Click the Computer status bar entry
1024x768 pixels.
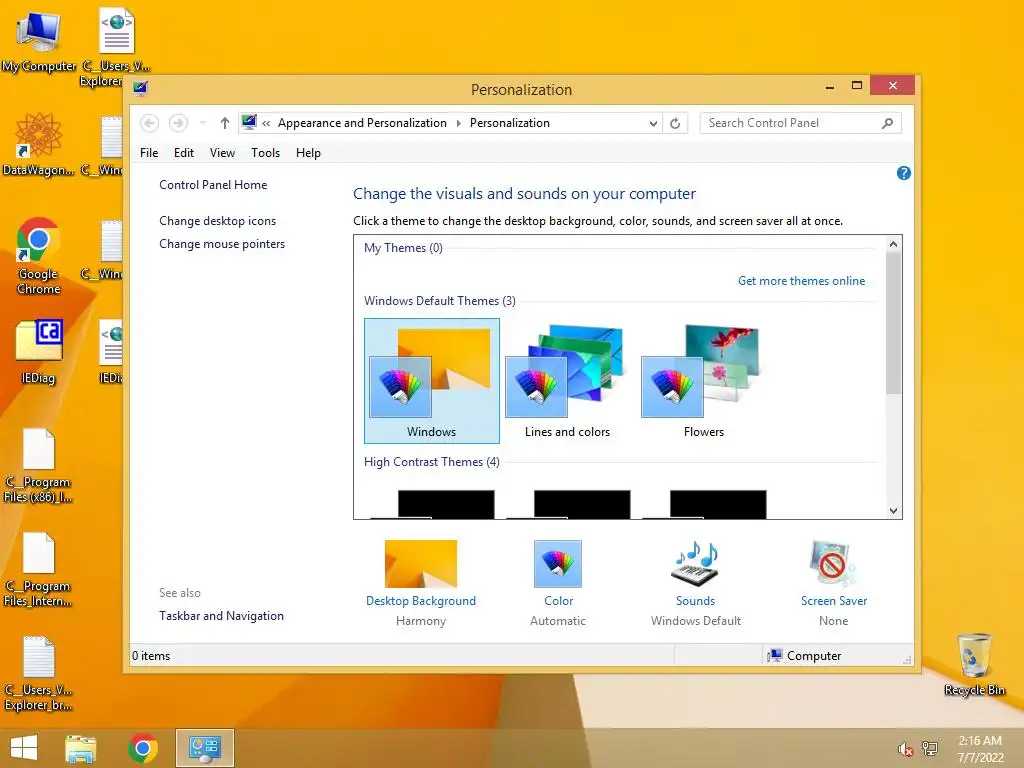[x=805, y=656]
